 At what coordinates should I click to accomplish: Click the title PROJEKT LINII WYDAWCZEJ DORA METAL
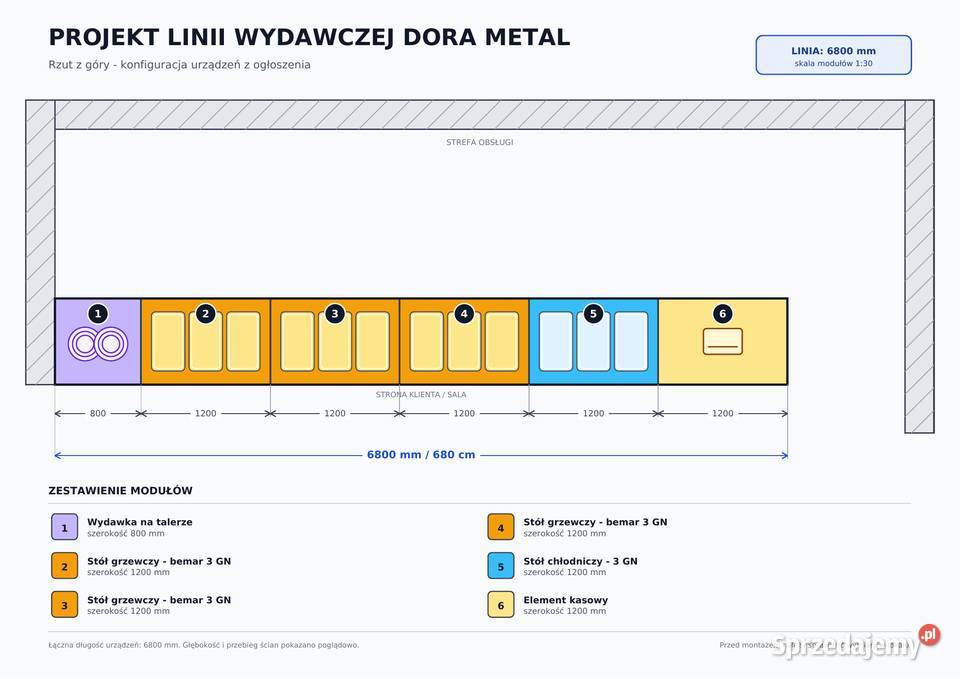[309, 37]
